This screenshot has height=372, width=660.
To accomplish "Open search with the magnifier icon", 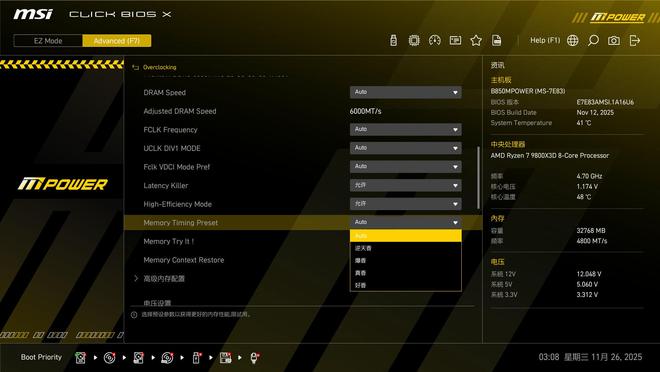I will [593, 40].
